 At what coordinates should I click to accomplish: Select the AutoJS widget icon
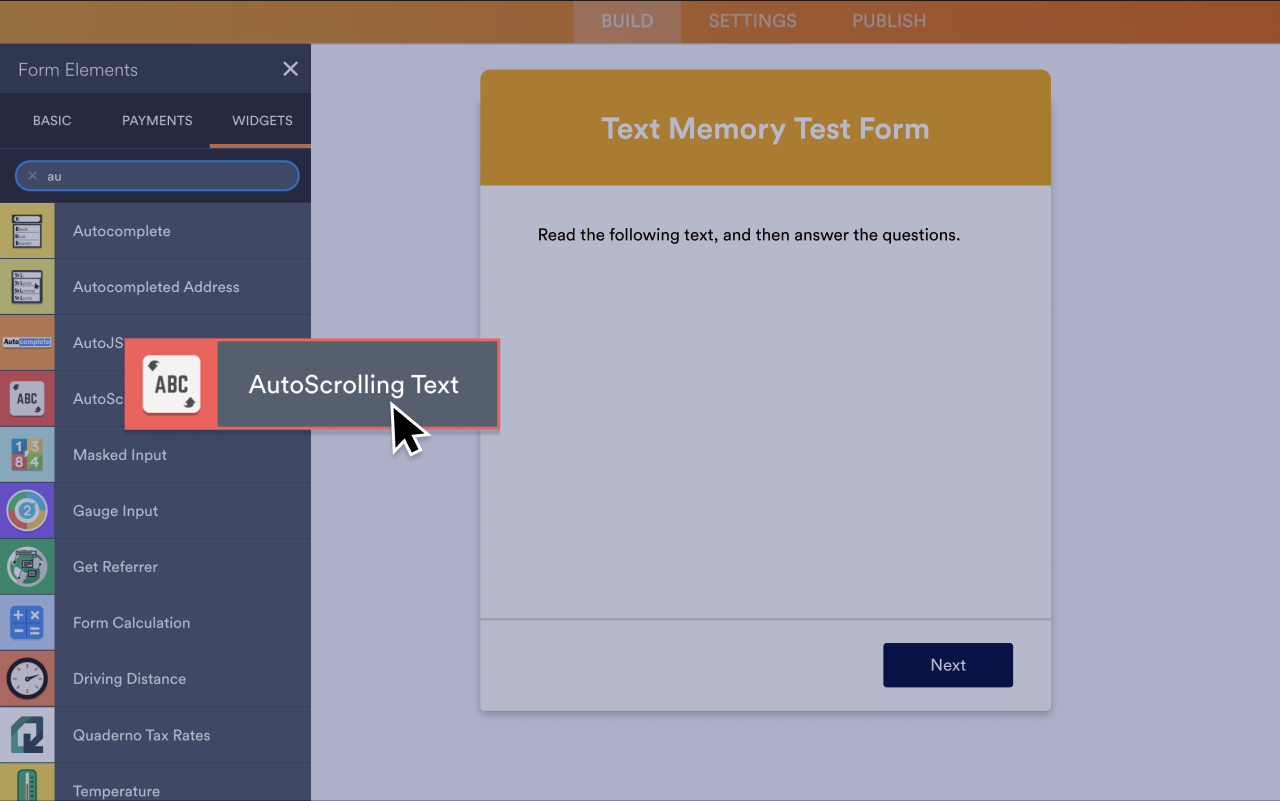click(x=26, y=342)
